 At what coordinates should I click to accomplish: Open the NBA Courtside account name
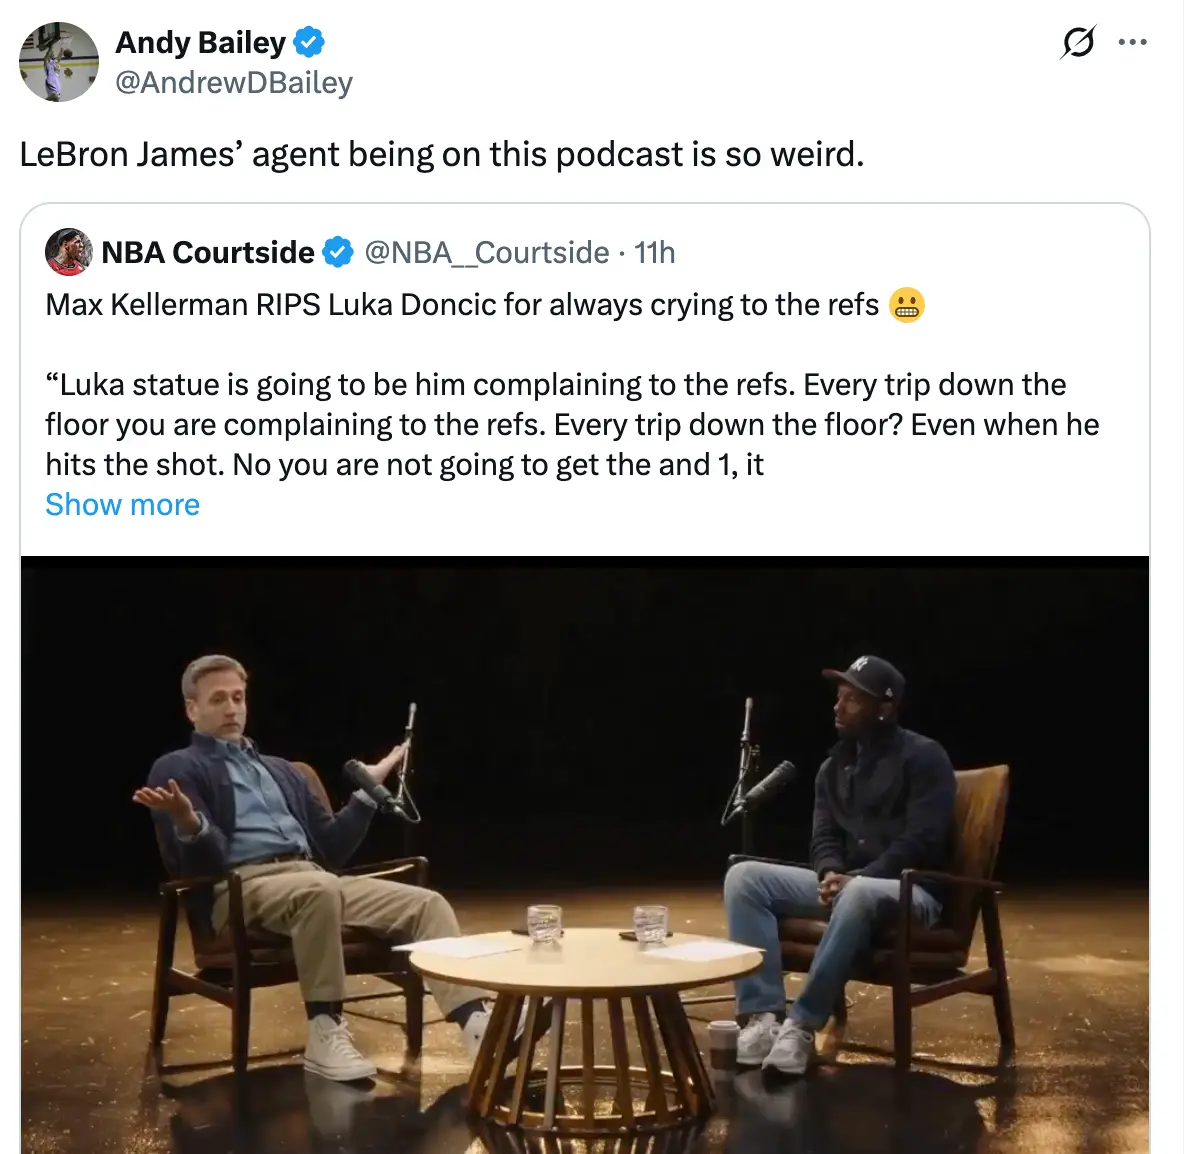[x=208, y=253]
